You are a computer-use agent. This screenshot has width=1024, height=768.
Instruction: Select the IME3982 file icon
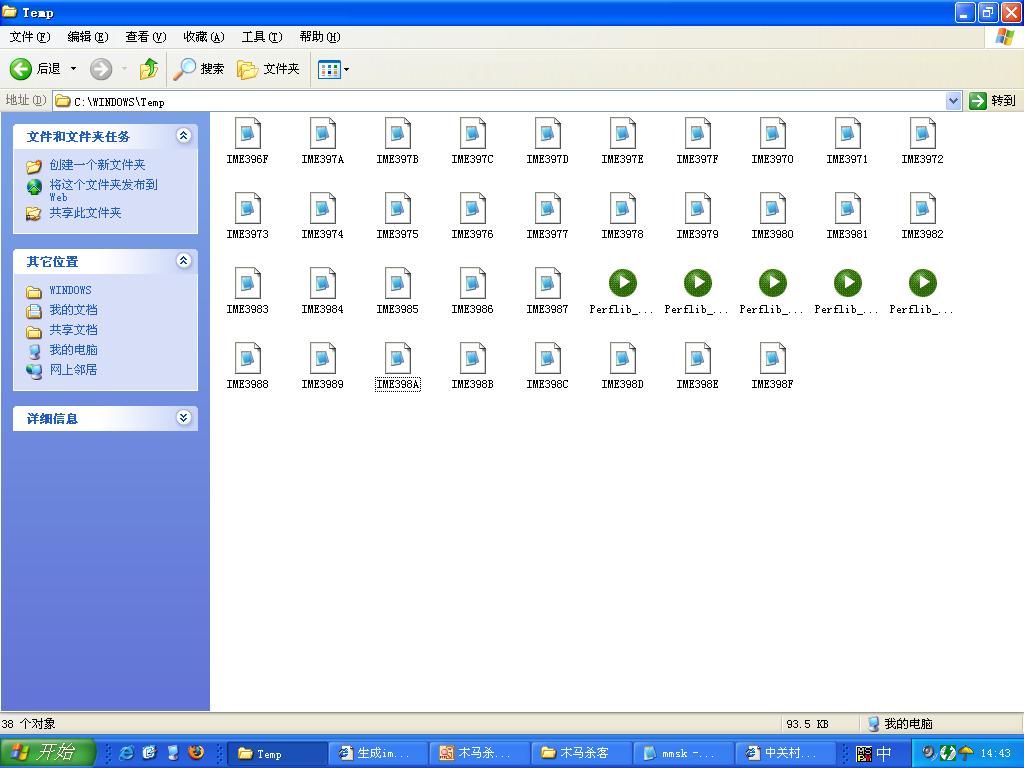tap(923, 208)
